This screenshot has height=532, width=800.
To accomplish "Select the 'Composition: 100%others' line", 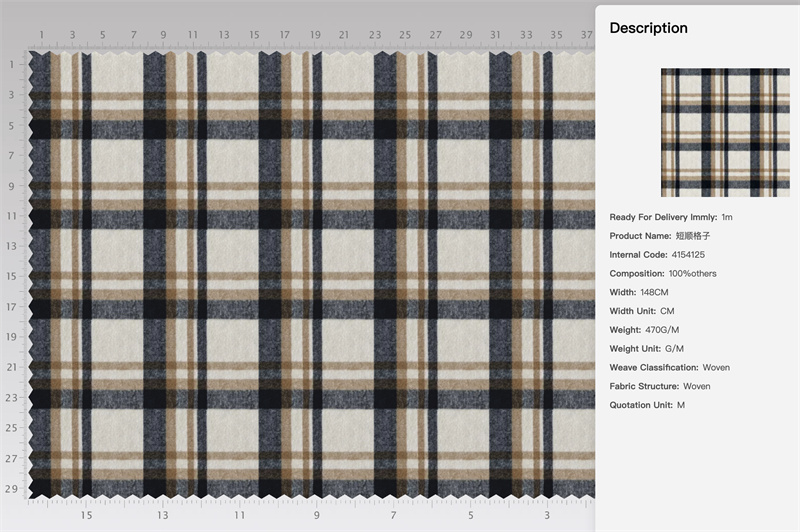I will click(663, 273).
